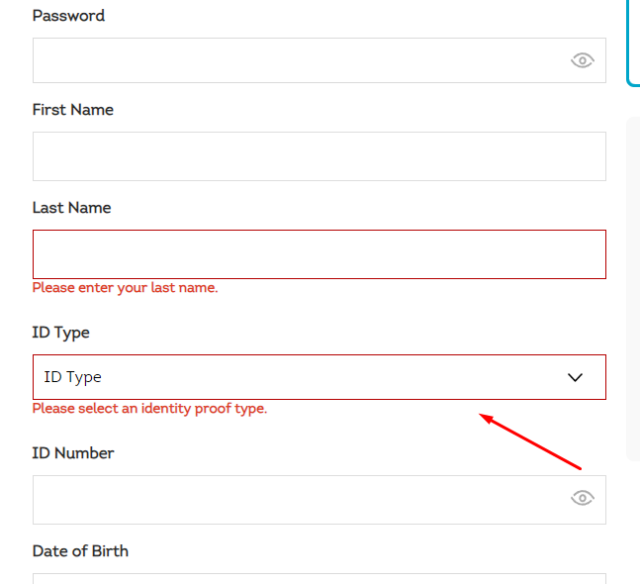Click the teal-bordered panel at right edge
Screen dimensions: 640x584
point(633,43)
